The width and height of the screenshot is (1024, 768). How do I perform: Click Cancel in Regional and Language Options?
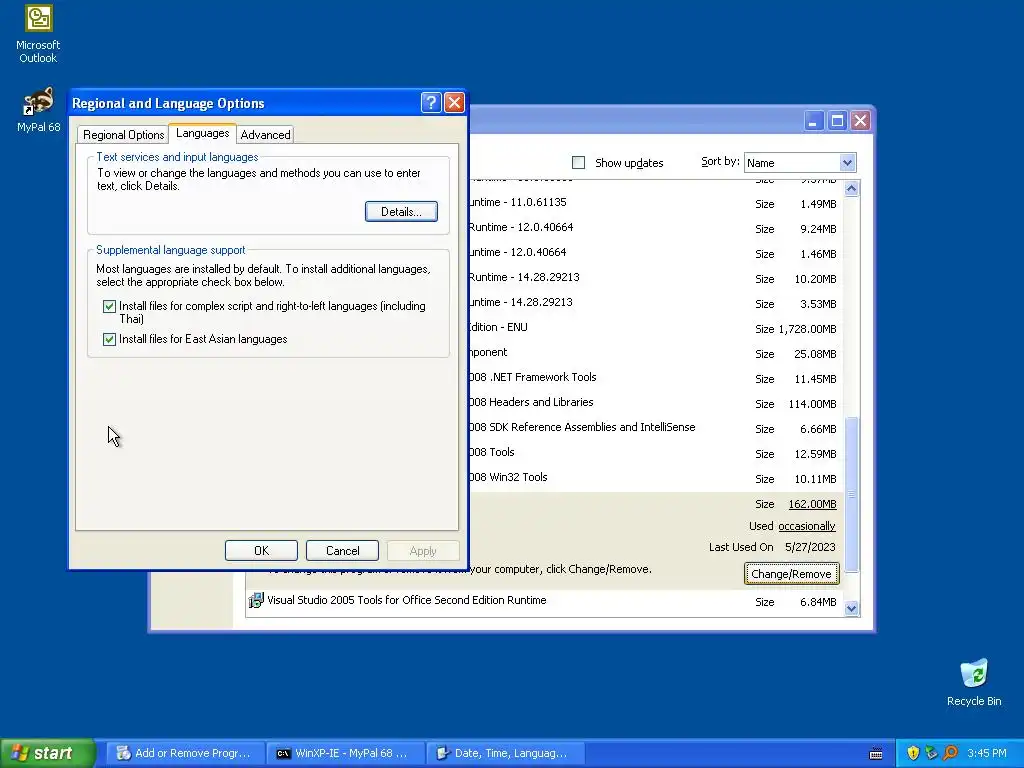(x=342, y=551)
